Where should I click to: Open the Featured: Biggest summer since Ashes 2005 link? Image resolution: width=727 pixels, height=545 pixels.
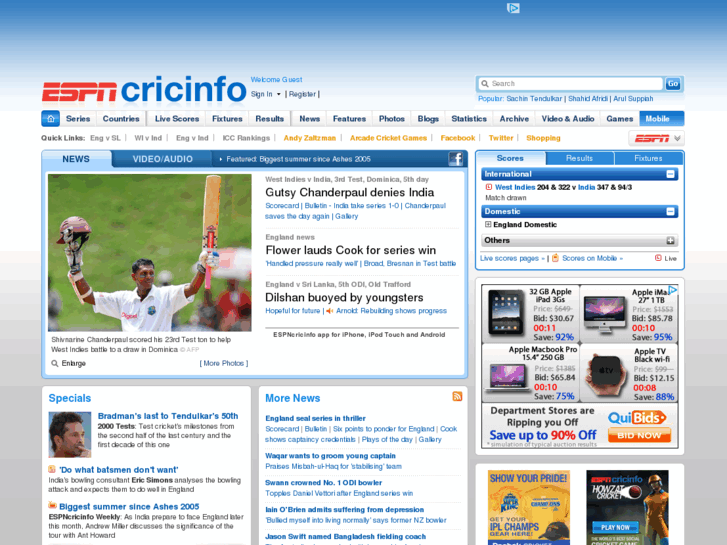tap(299, 159)
